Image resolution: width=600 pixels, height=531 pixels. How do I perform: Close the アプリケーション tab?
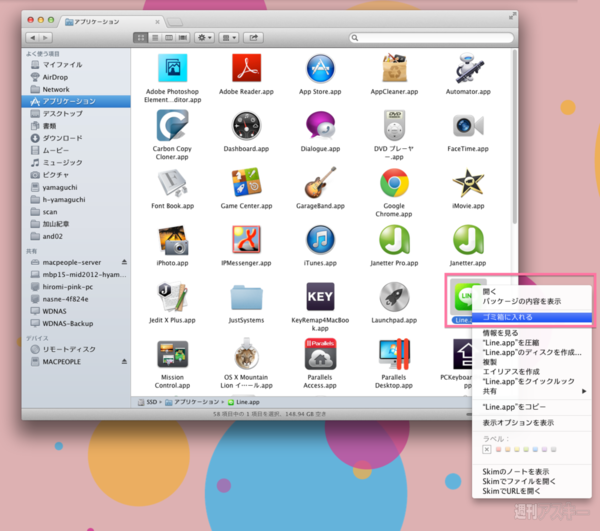click(157, 22)
